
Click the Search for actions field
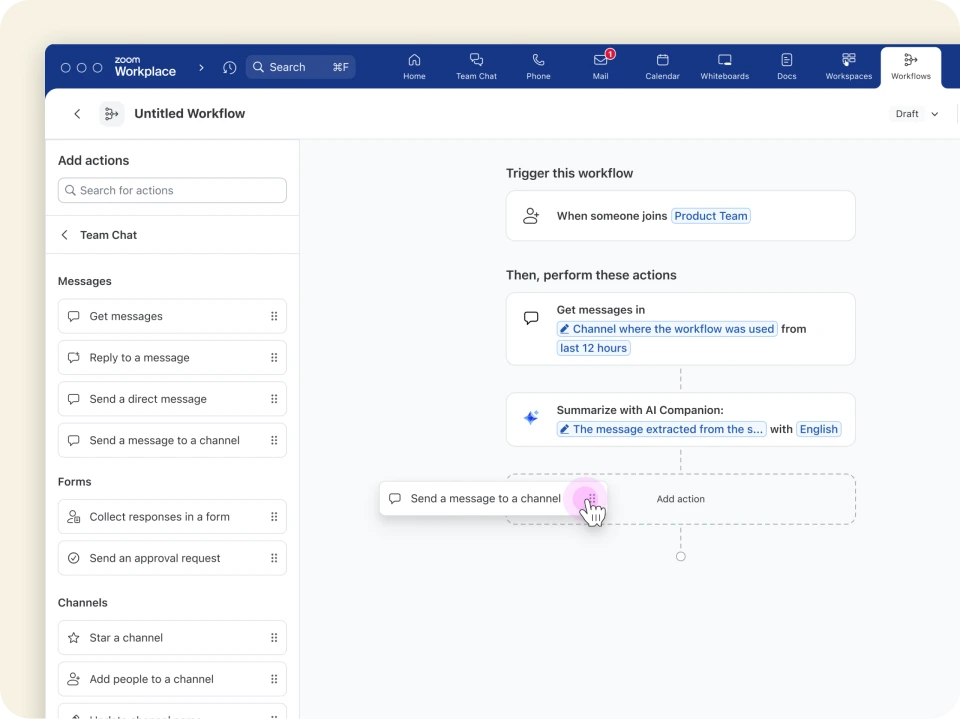click(x=172, y=190)
